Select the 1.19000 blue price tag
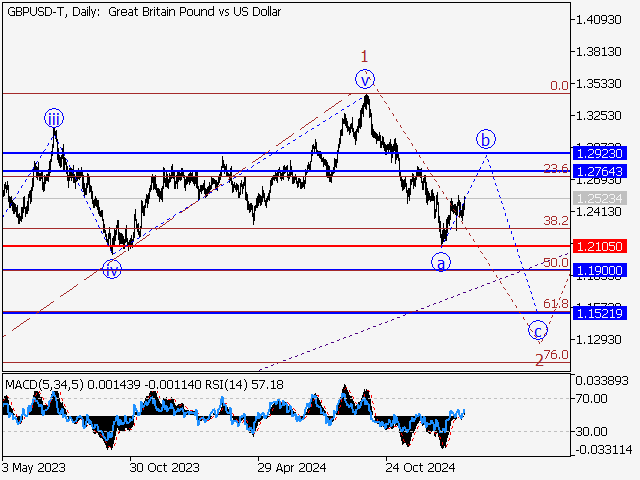This screenshot has height=480, width=640. point(600,270)
